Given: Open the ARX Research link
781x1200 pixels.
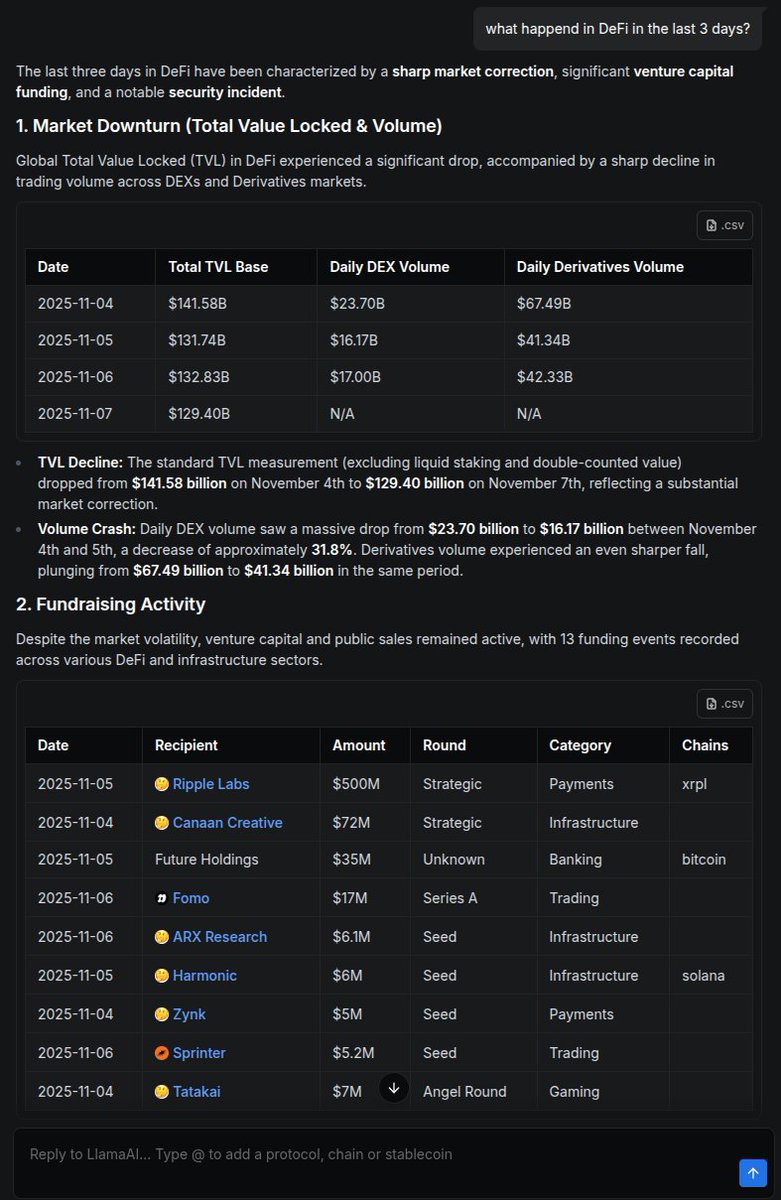Looking at the screenshot, I should coord(220,937).
